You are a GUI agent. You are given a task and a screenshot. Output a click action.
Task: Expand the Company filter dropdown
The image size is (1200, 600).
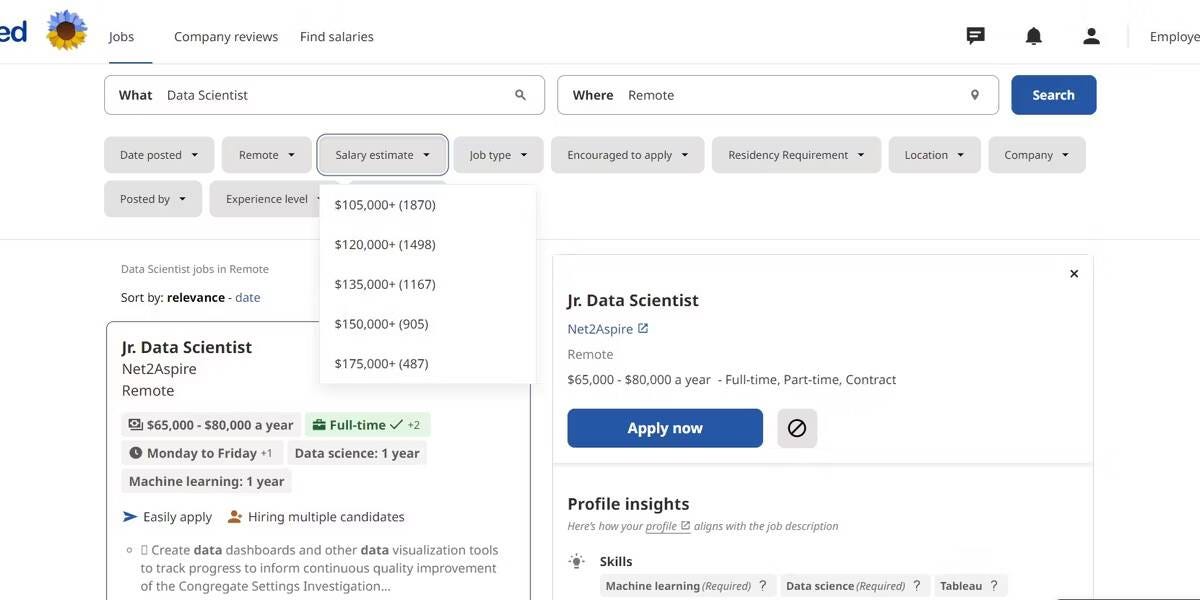[1036, 155]
